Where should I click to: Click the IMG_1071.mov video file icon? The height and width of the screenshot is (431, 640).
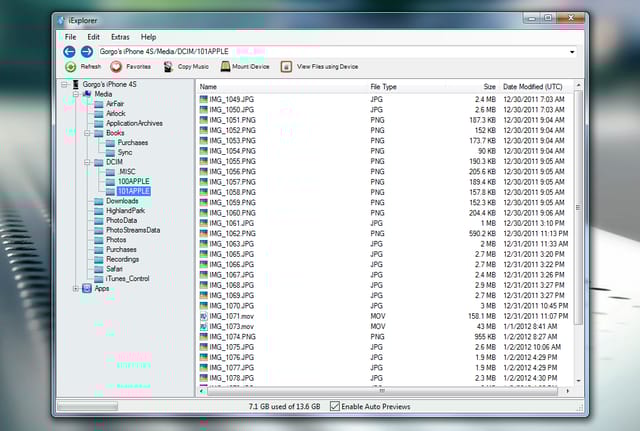[x=204, y=316]
